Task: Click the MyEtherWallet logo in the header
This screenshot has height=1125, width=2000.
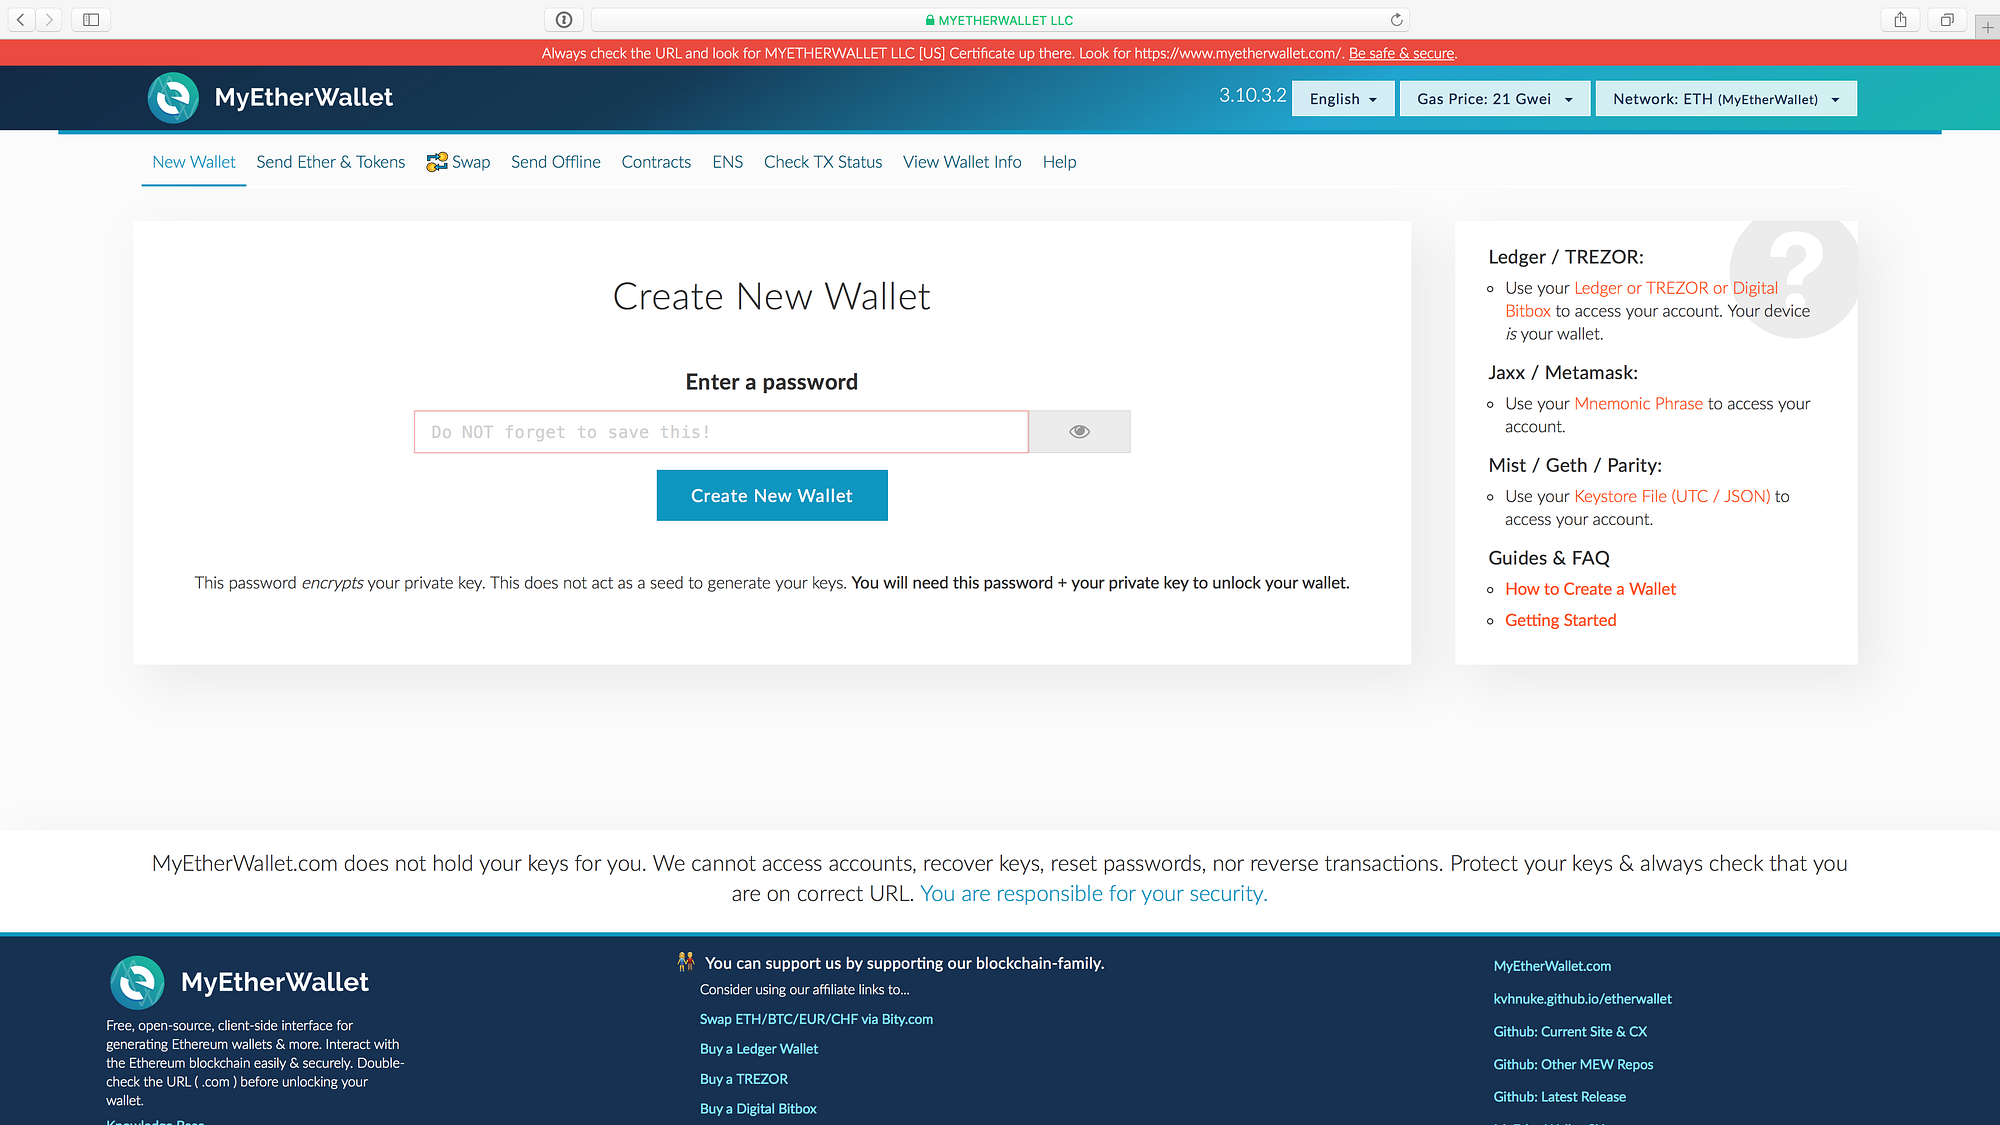Action: (x=173, y=98)
